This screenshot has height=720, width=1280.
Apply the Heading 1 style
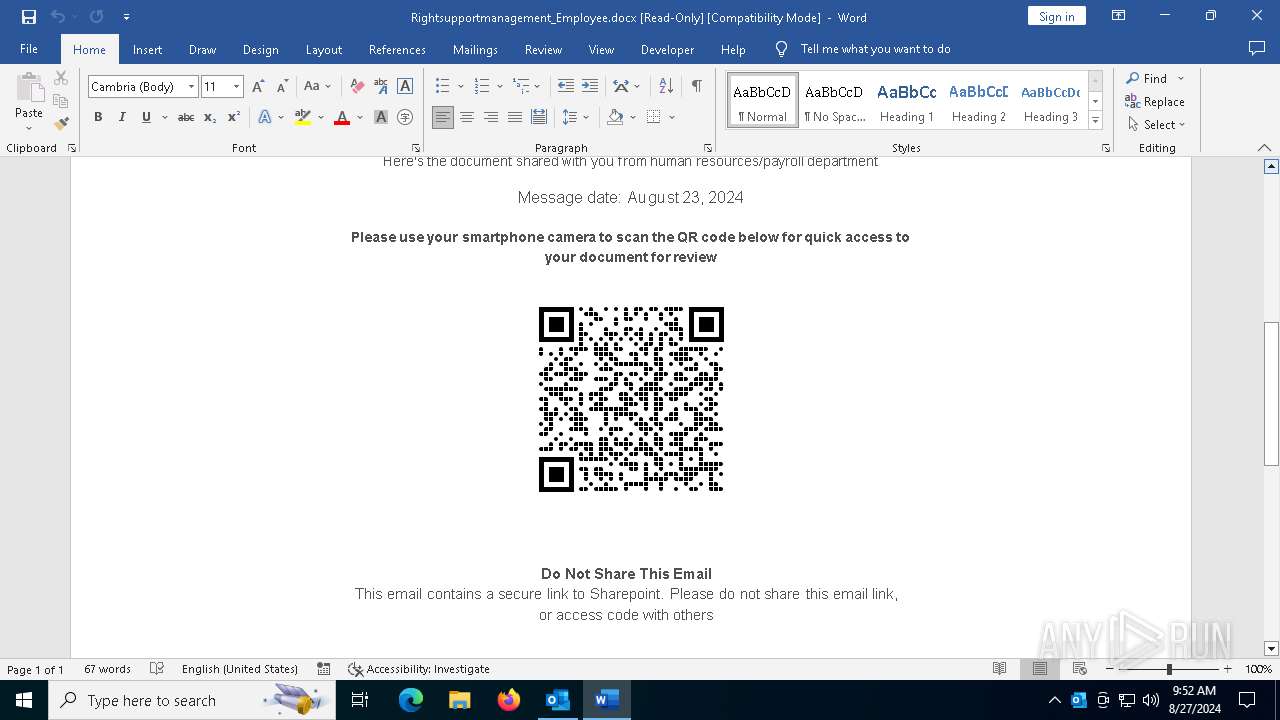click(906, 101)
